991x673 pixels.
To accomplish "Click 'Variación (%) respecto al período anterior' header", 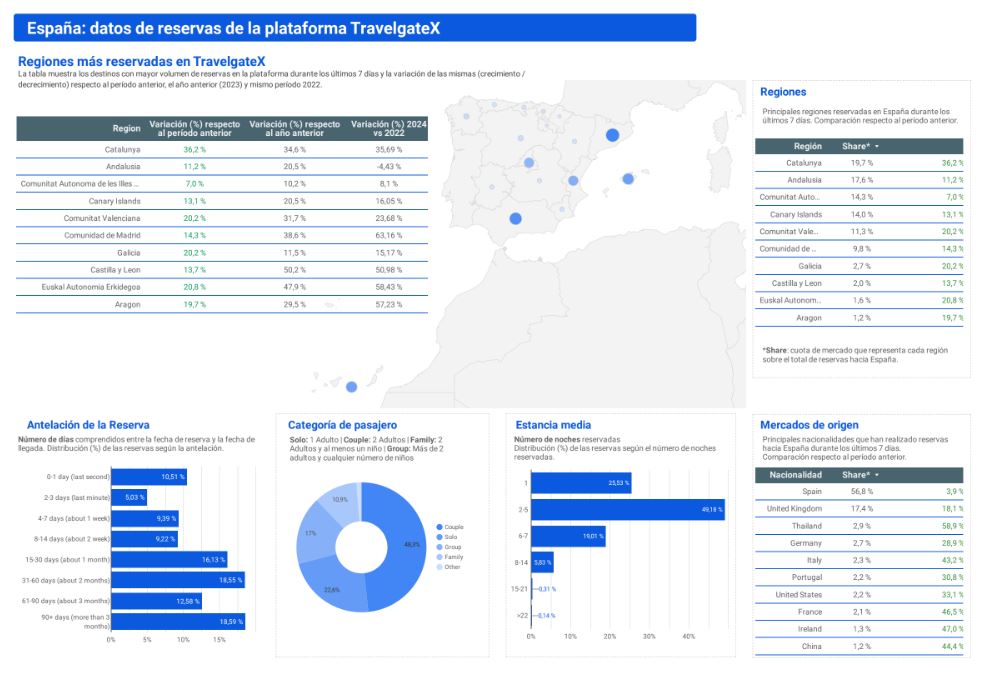I will 195,128.
